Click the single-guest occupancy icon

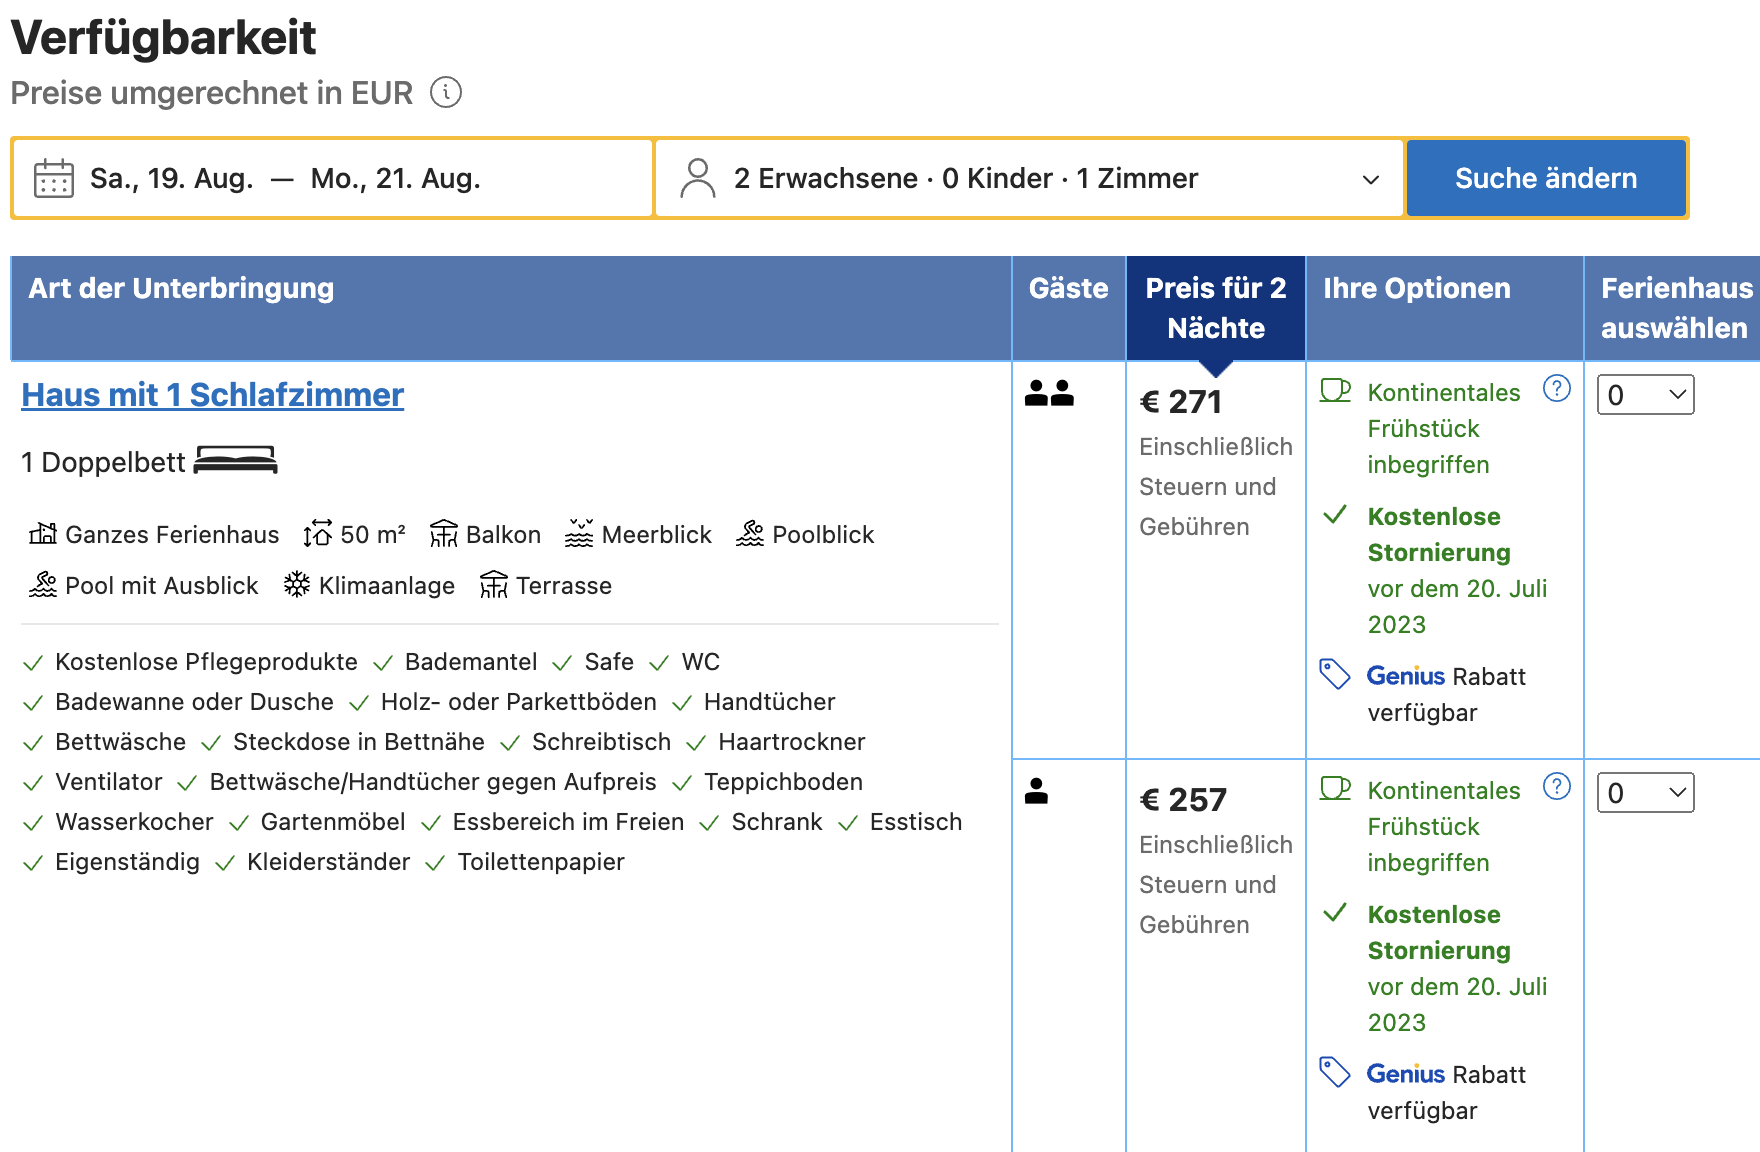[1037, 791]
